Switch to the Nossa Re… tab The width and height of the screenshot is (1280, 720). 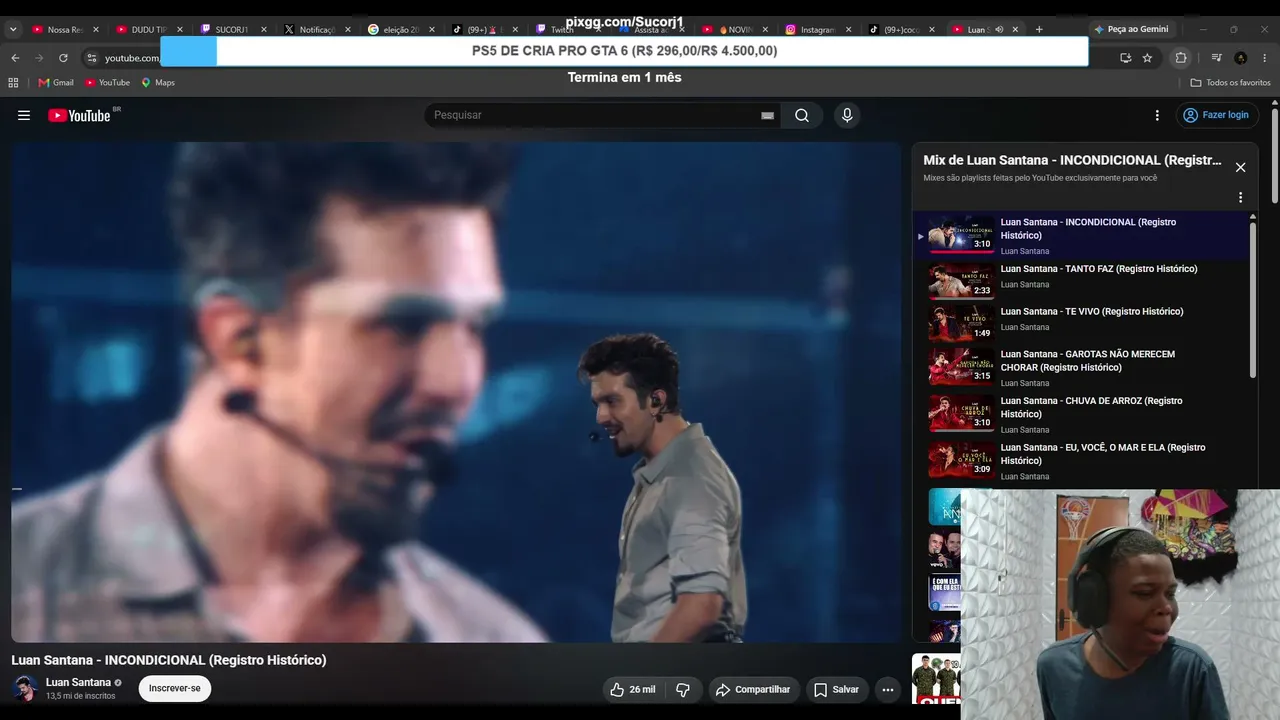click(65, 30)
